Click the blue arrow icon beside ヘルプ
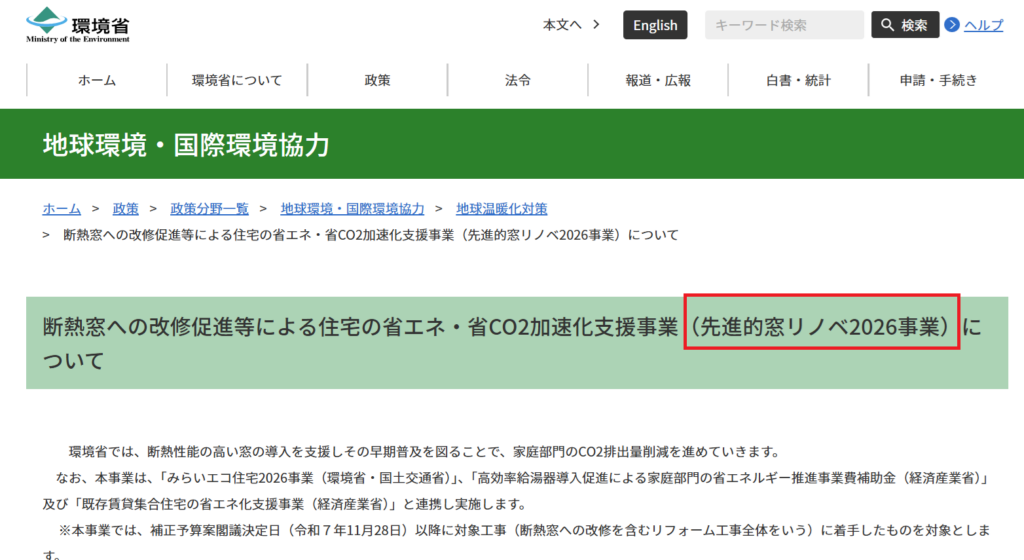This screenshot has width=1024, height=560. 952,25
